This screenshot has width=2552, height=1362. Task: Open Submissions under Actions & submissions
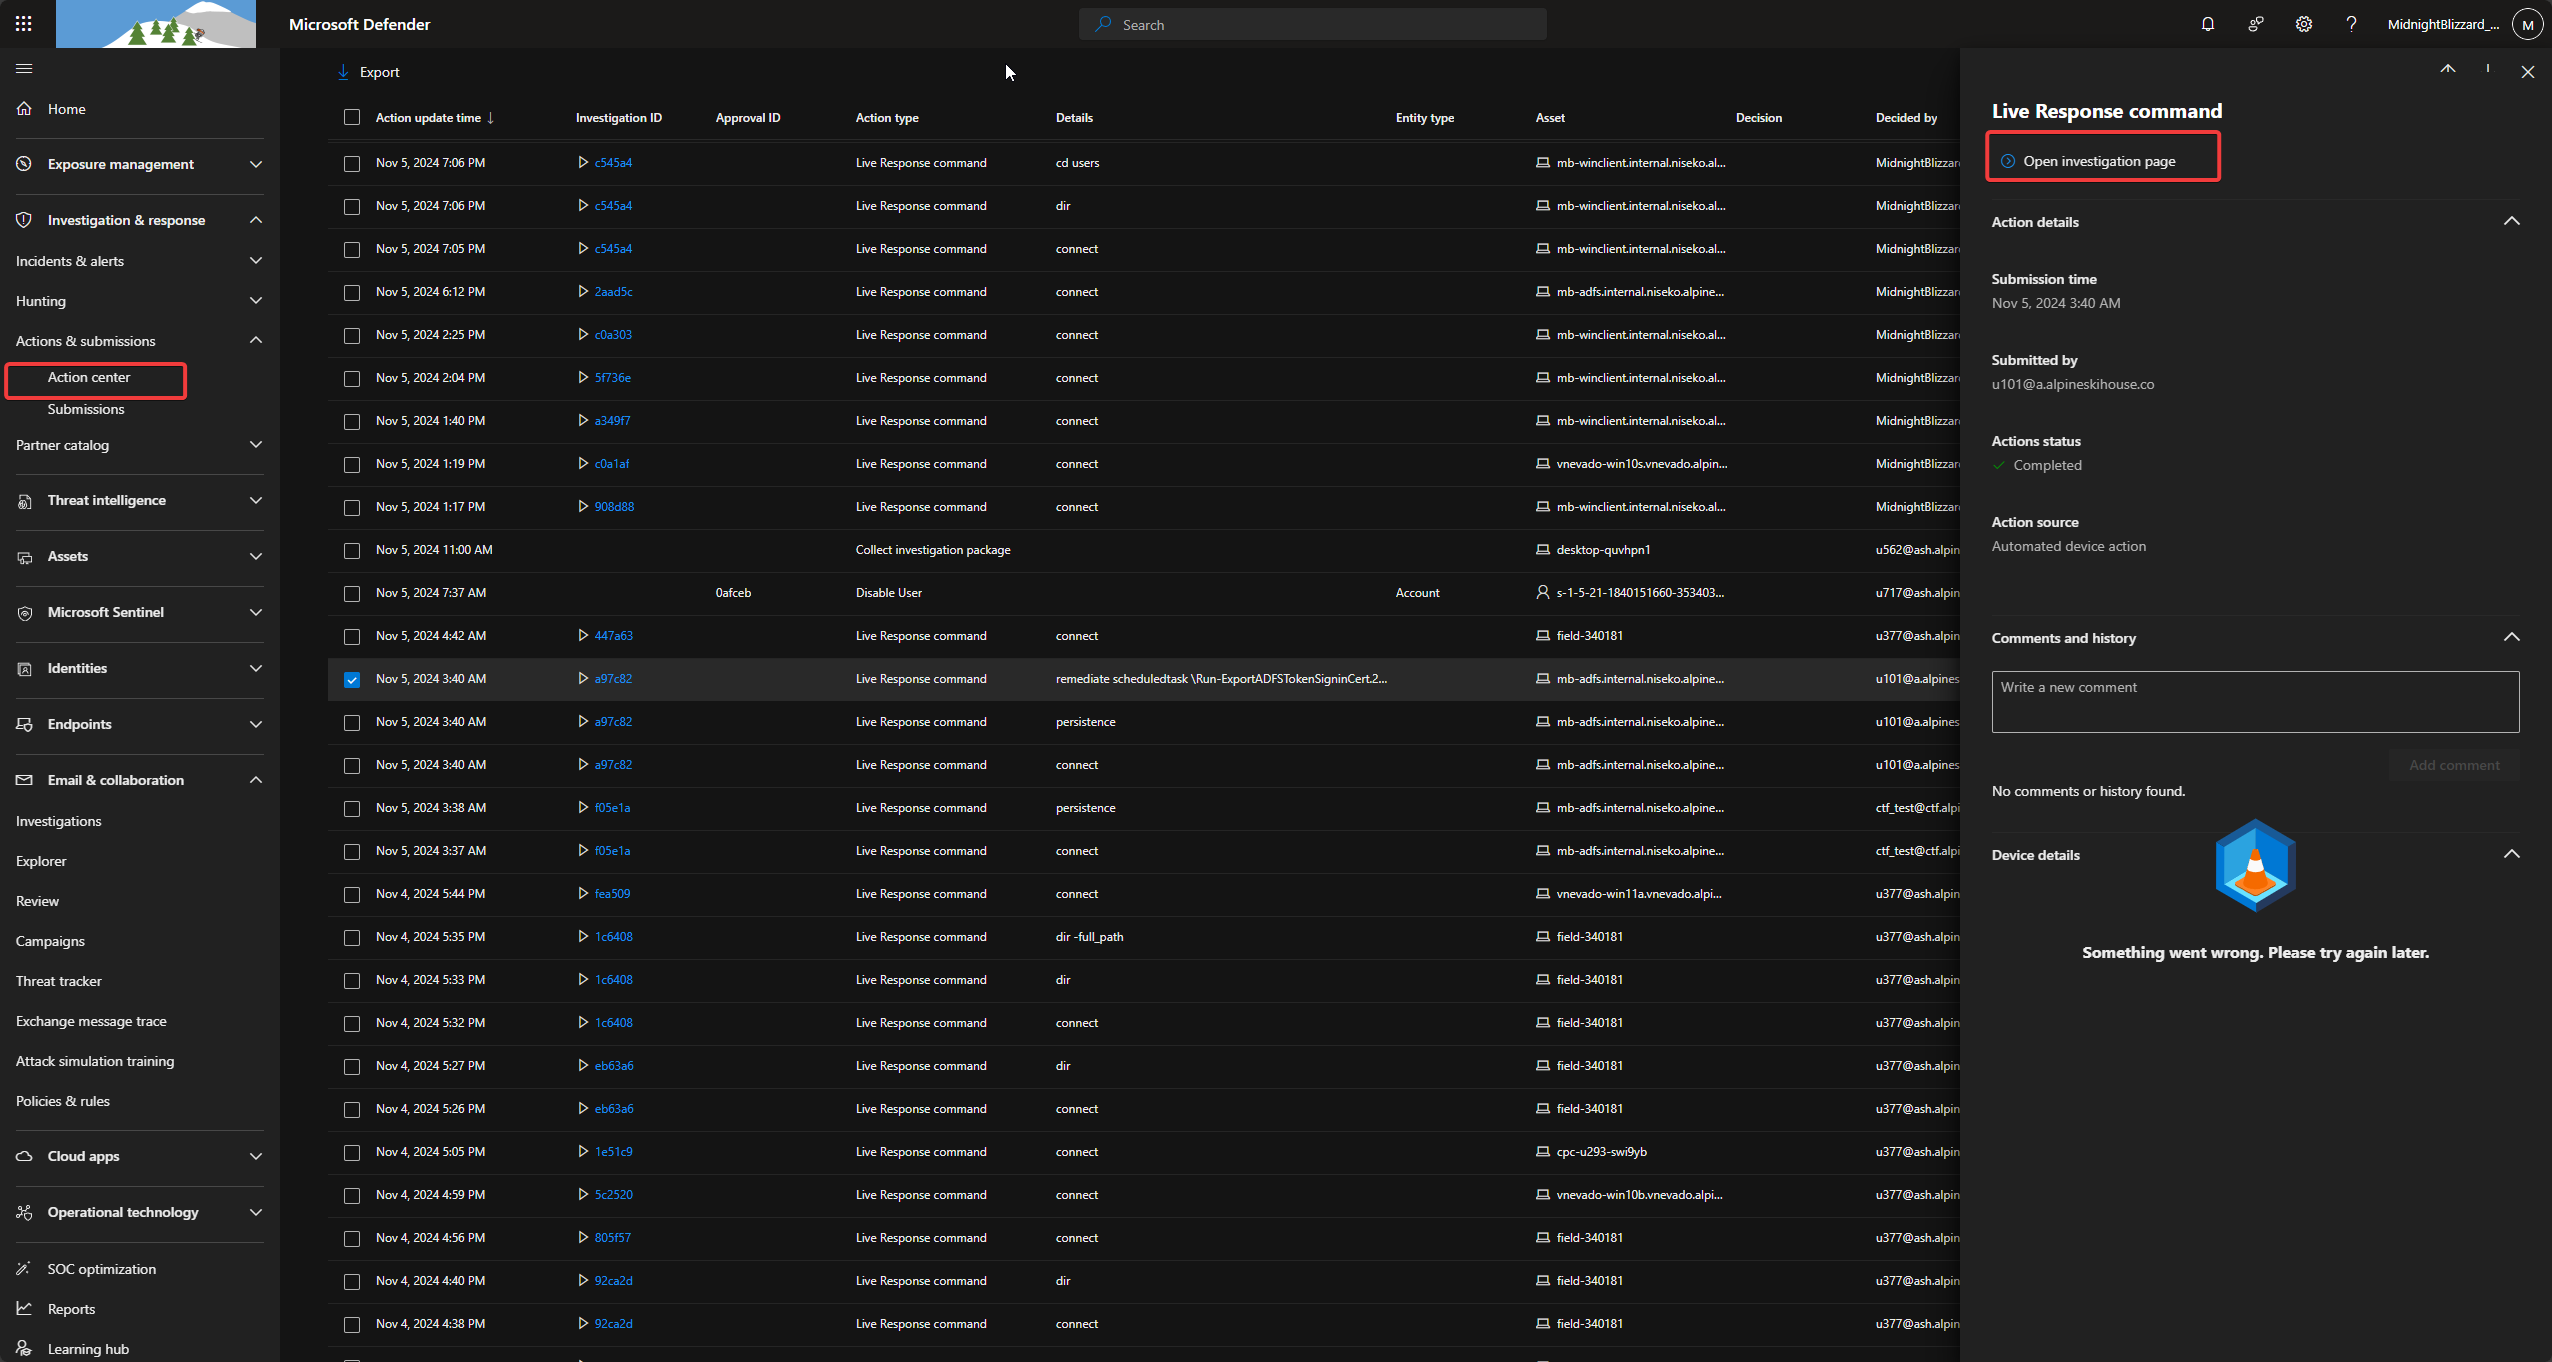86,409
